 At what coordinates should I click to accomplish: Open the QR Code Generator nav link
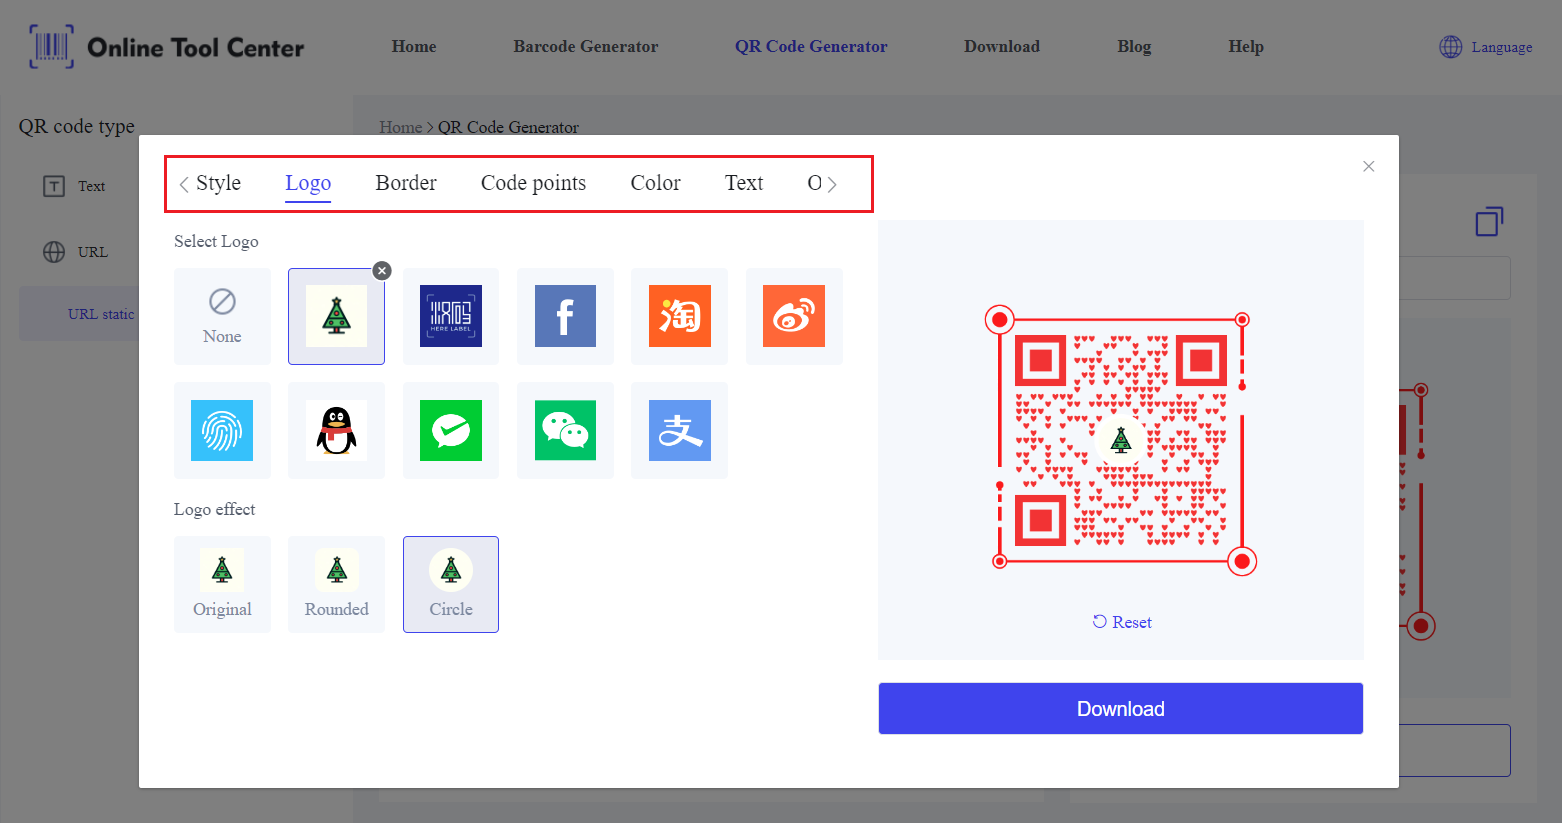[811, 46]
